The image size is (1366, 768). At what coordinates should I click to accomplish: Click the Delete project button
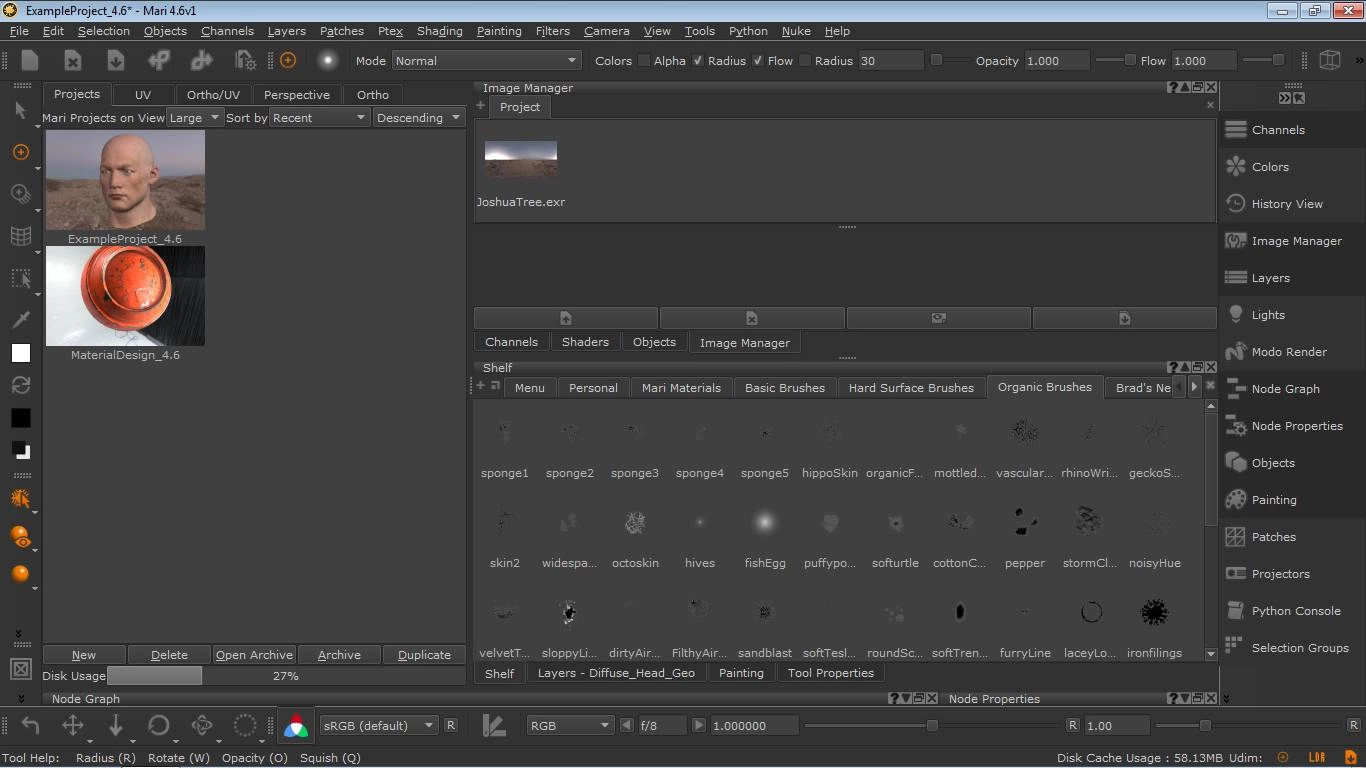(x=169, y=655)
